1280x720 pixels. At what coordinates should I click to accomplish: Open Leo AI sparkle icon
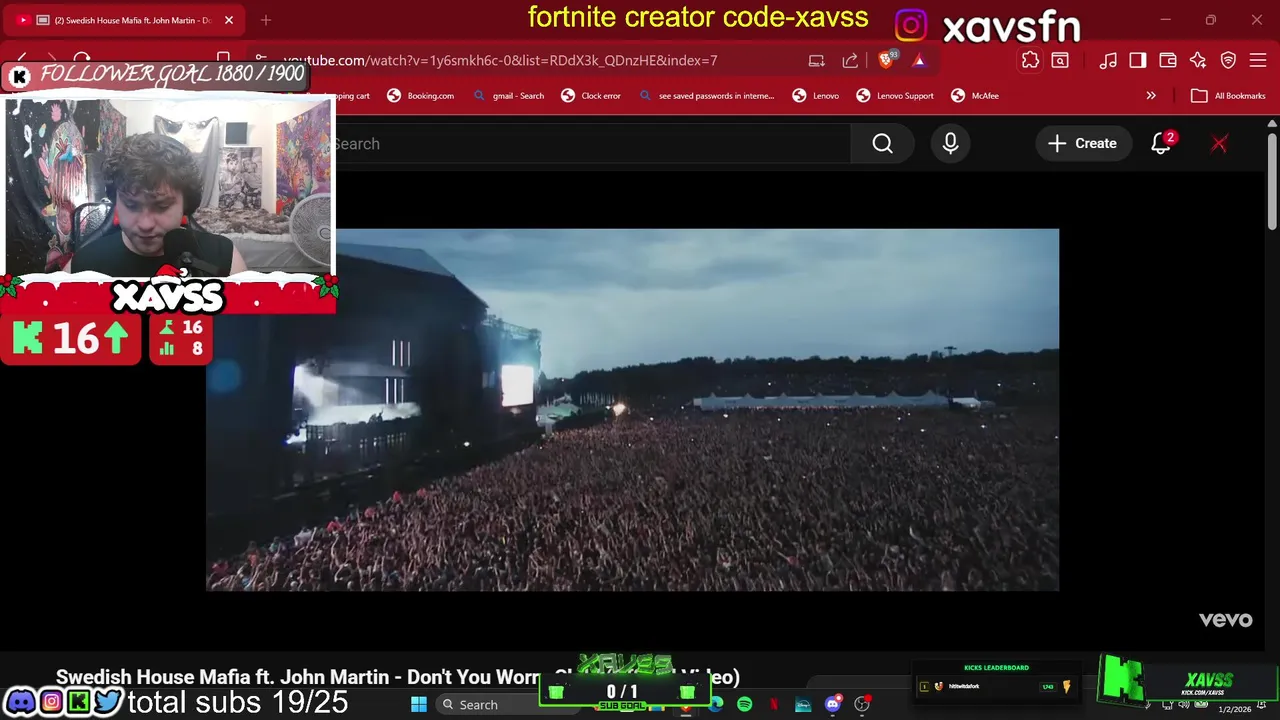pyautogui.click(x=1198, y=61)
